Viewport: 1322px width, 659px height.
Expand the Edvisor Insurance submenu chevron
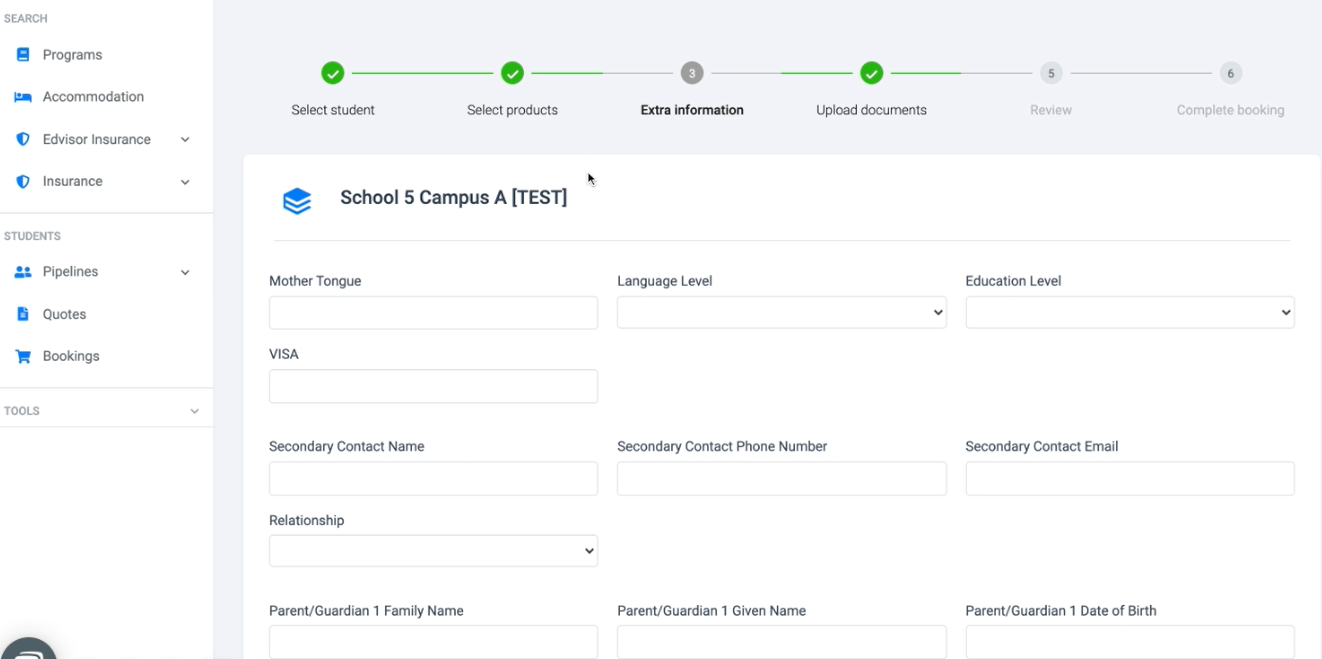pos(185,140)
